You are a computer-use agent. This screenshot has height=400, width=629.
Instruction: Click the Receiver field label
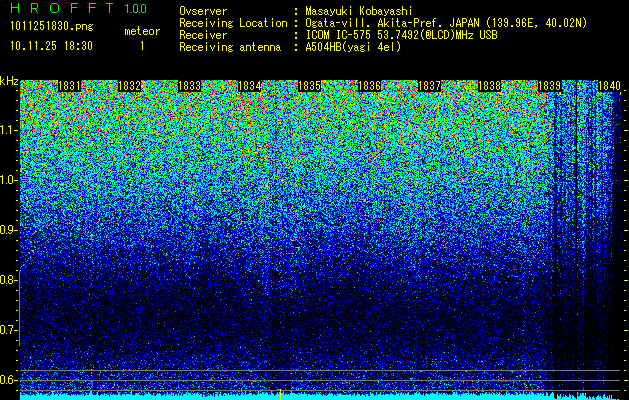[203, 35]
